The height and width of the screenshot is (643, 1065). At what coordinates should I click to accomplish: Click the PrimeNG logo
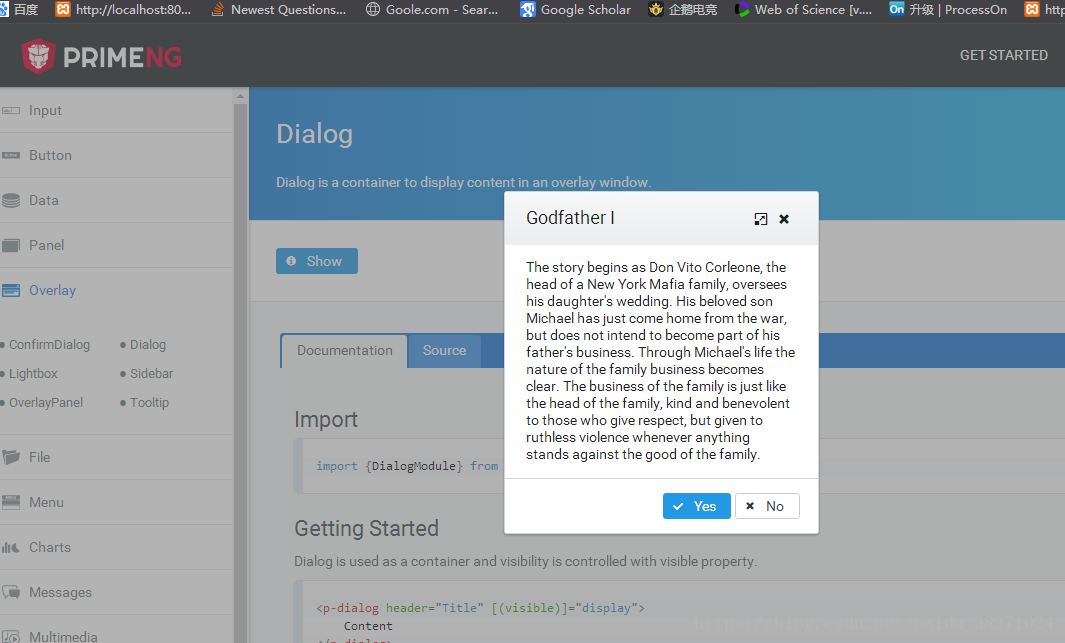(x=101, y=56)
